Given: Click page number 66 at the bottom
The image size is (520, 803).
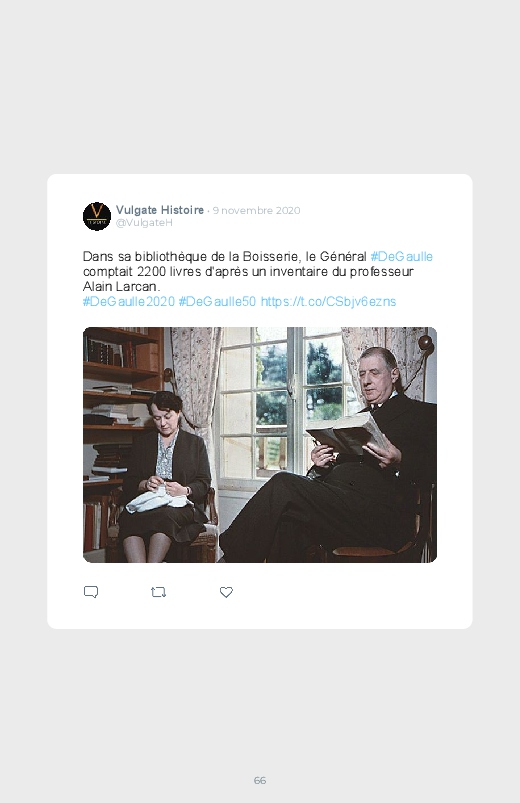Looking at the screenshot, I should tap(260, 780).
